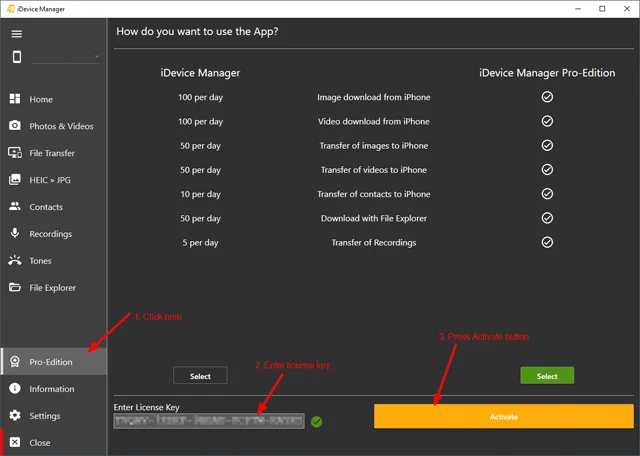This screenshot has width=640, height=456.
Task: Select the free iDevice Manager edition button
Action: (x=200, y=376)
